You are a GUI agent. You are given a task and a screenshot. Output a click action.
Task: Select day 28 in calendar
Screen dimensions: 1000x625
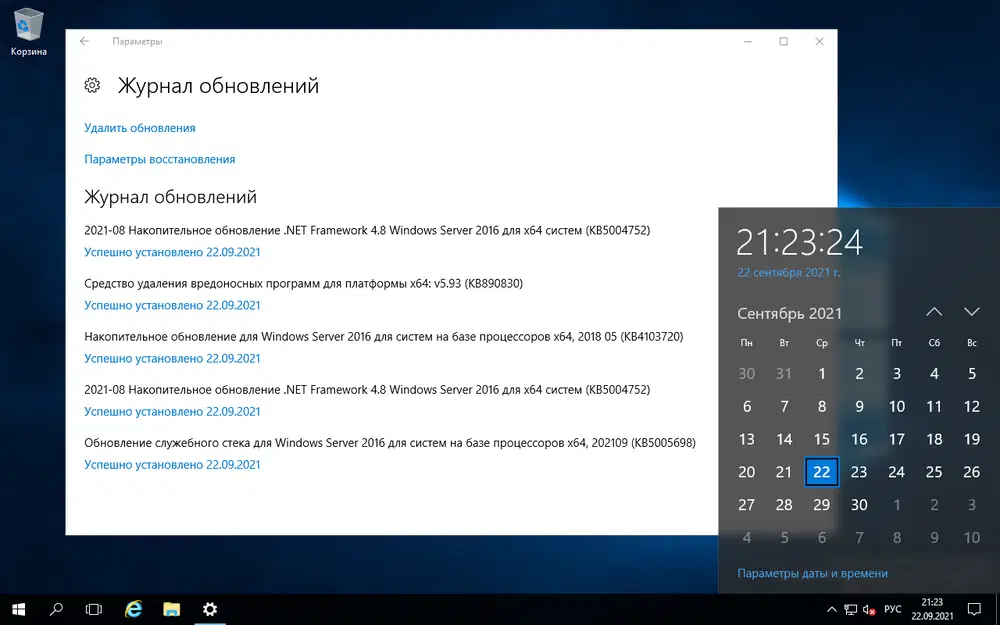(784, 504)
